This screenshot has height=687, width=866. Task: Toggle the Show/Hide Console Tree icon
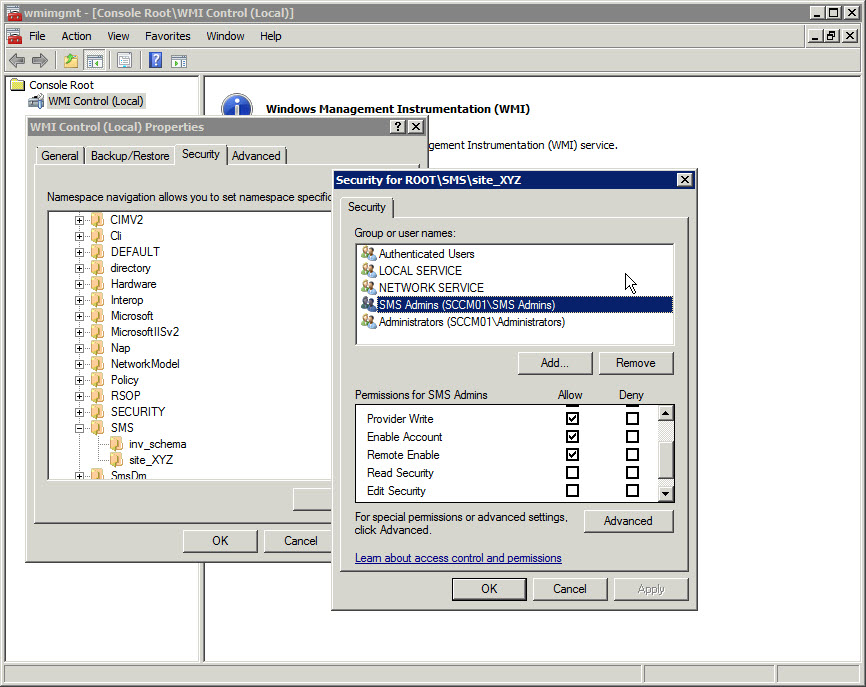tap(94, 61)
